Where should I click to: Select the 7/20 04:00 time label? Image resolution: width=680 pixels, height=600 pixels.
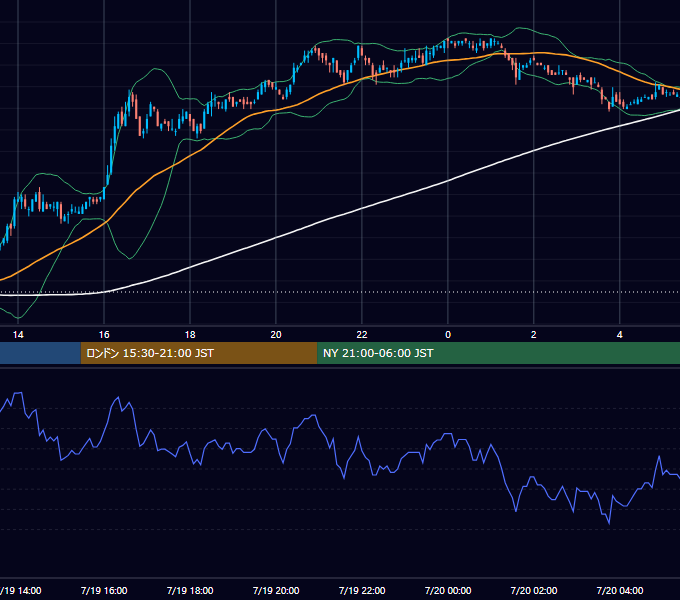(620, 590)
